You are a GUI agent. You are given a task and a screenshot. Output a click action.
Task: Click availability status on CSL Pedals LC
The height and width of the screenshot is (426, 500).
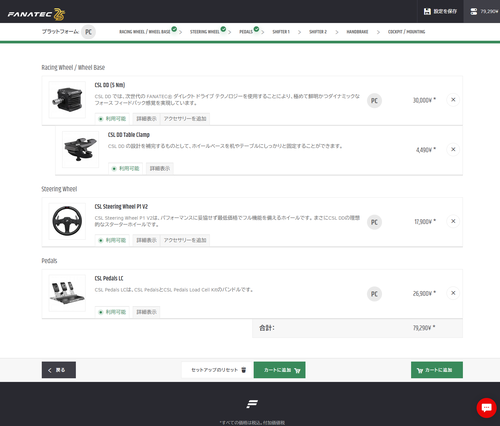click(112, 312)
